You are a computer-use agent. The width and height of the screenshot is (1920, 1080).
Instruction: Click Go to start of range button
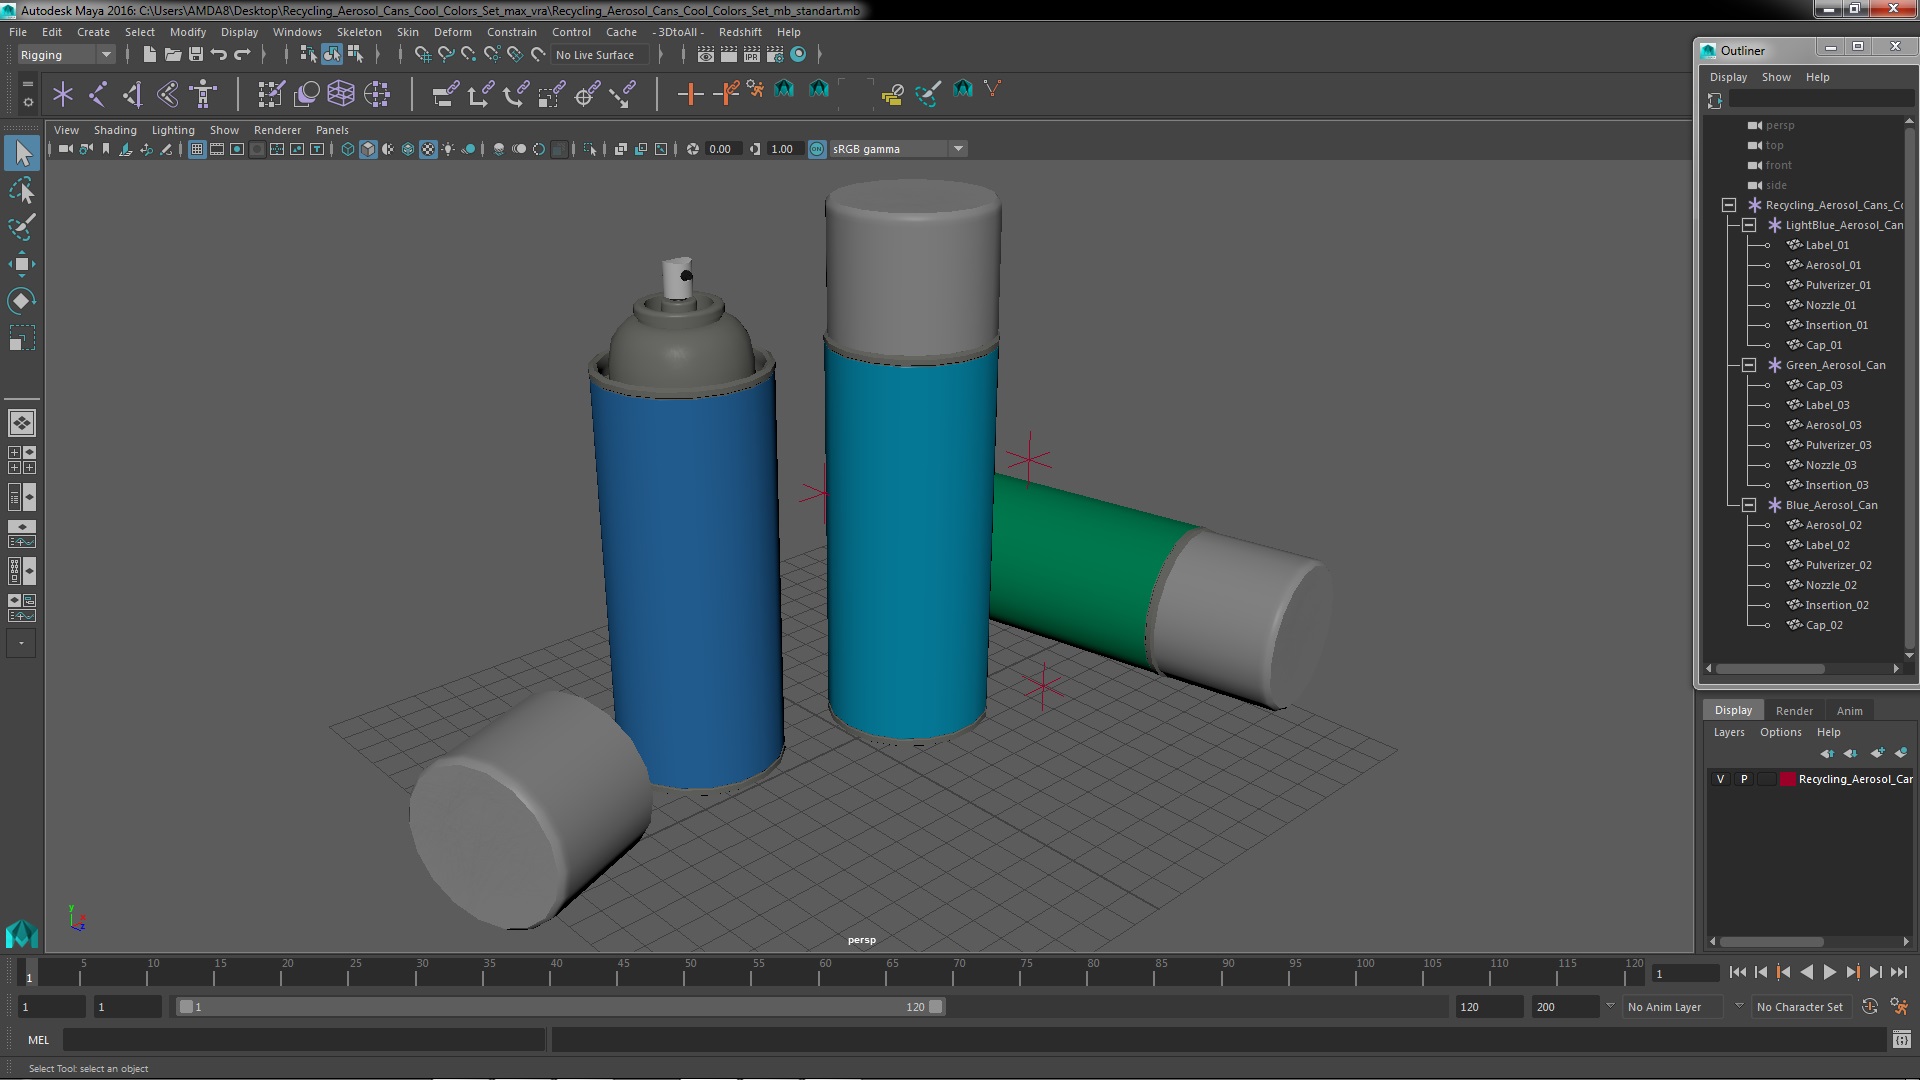[1737, 972]
